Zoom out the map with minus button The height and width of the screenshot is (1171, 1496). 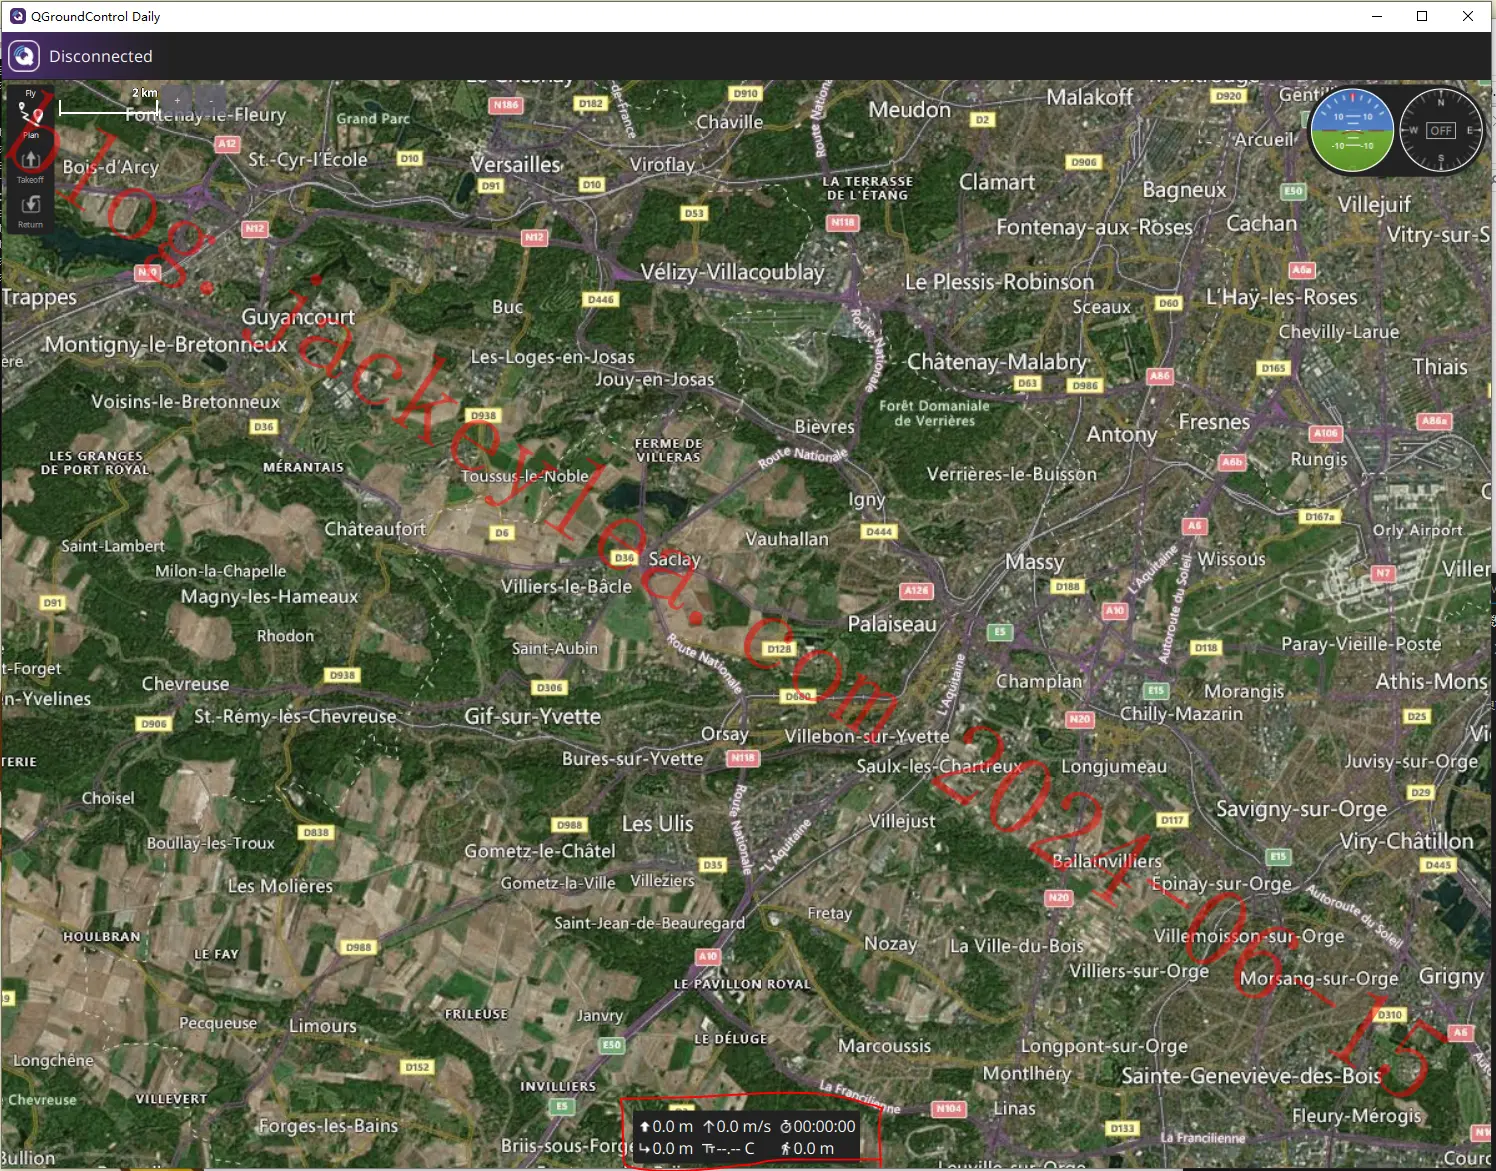click(211, 99)
